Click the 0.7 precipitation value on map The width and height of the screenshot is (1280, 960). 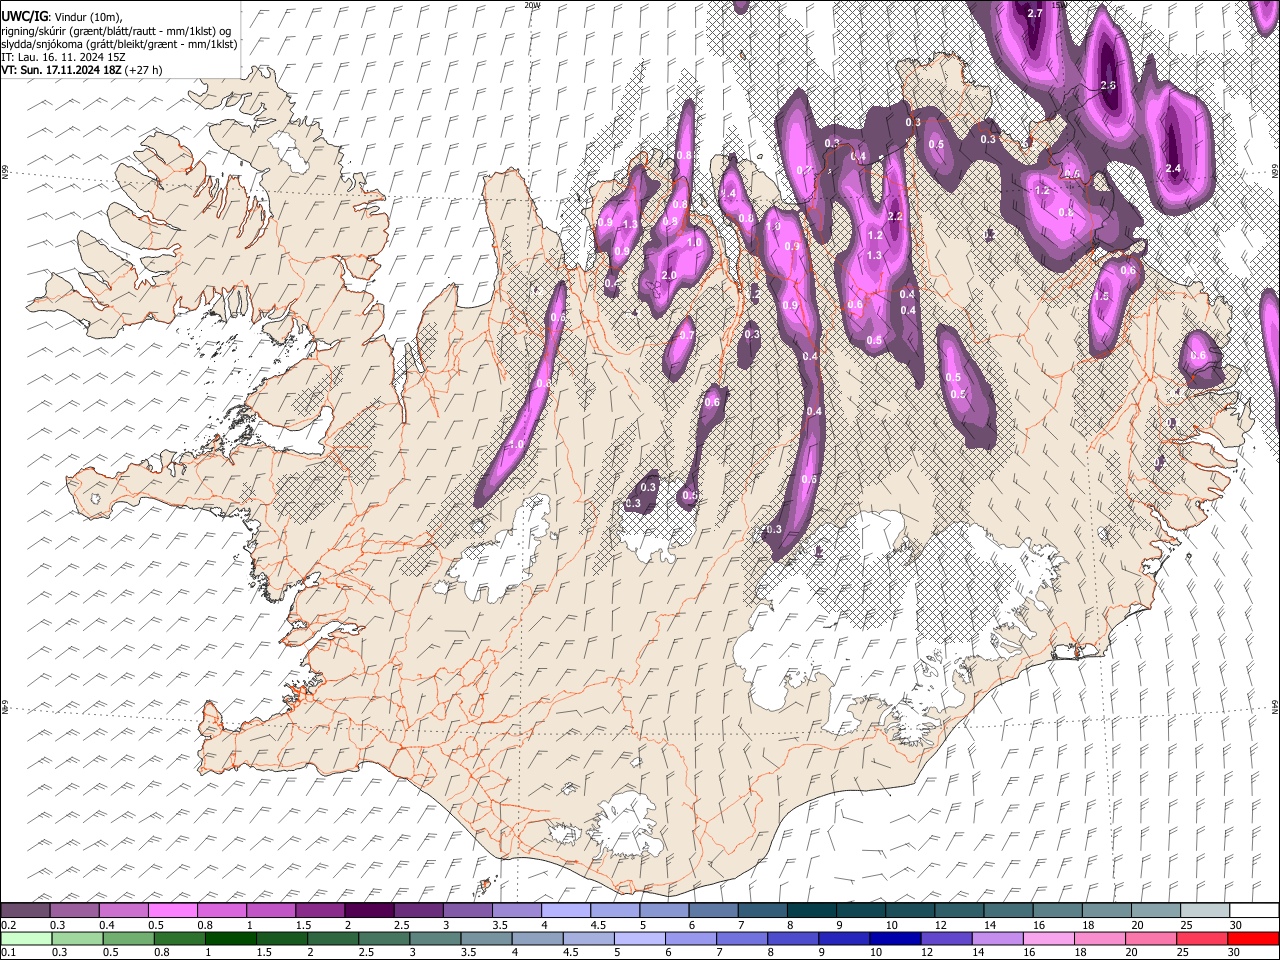point(687,336)
